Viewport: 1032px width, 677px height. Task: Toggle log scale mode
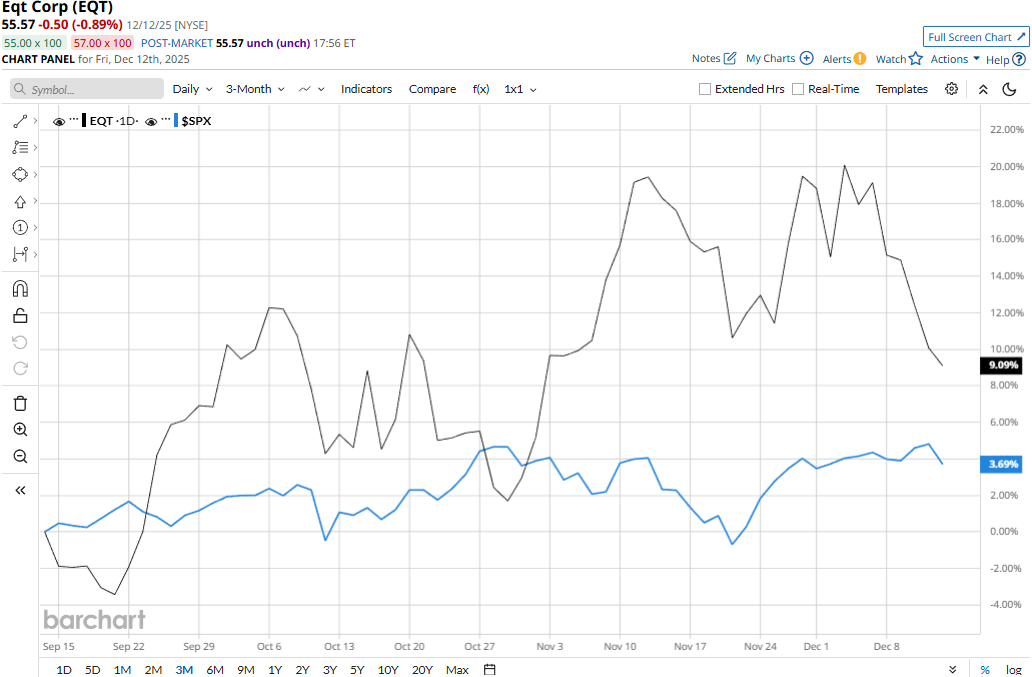(x=1014, y=670)
